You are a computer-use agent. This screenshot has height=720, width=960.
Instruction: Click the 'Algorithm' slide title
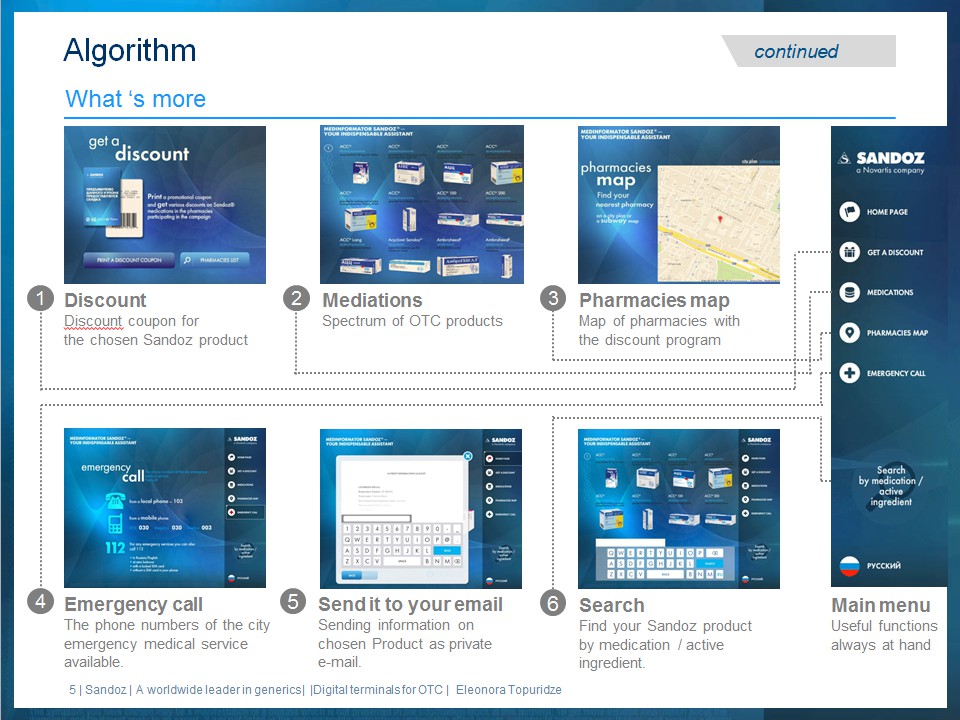click(x=130, y=50)
